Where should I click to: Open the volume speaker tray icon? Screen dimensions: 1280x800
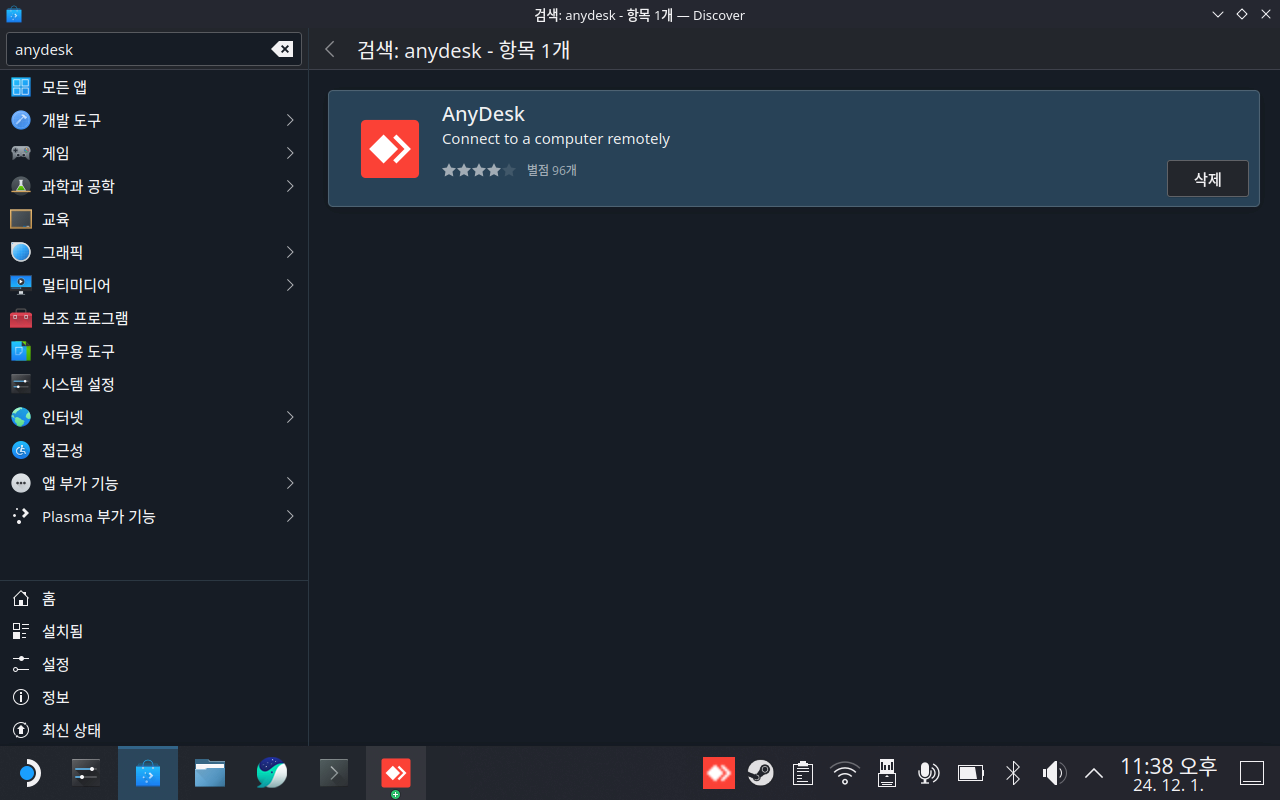pos(1054,773)
